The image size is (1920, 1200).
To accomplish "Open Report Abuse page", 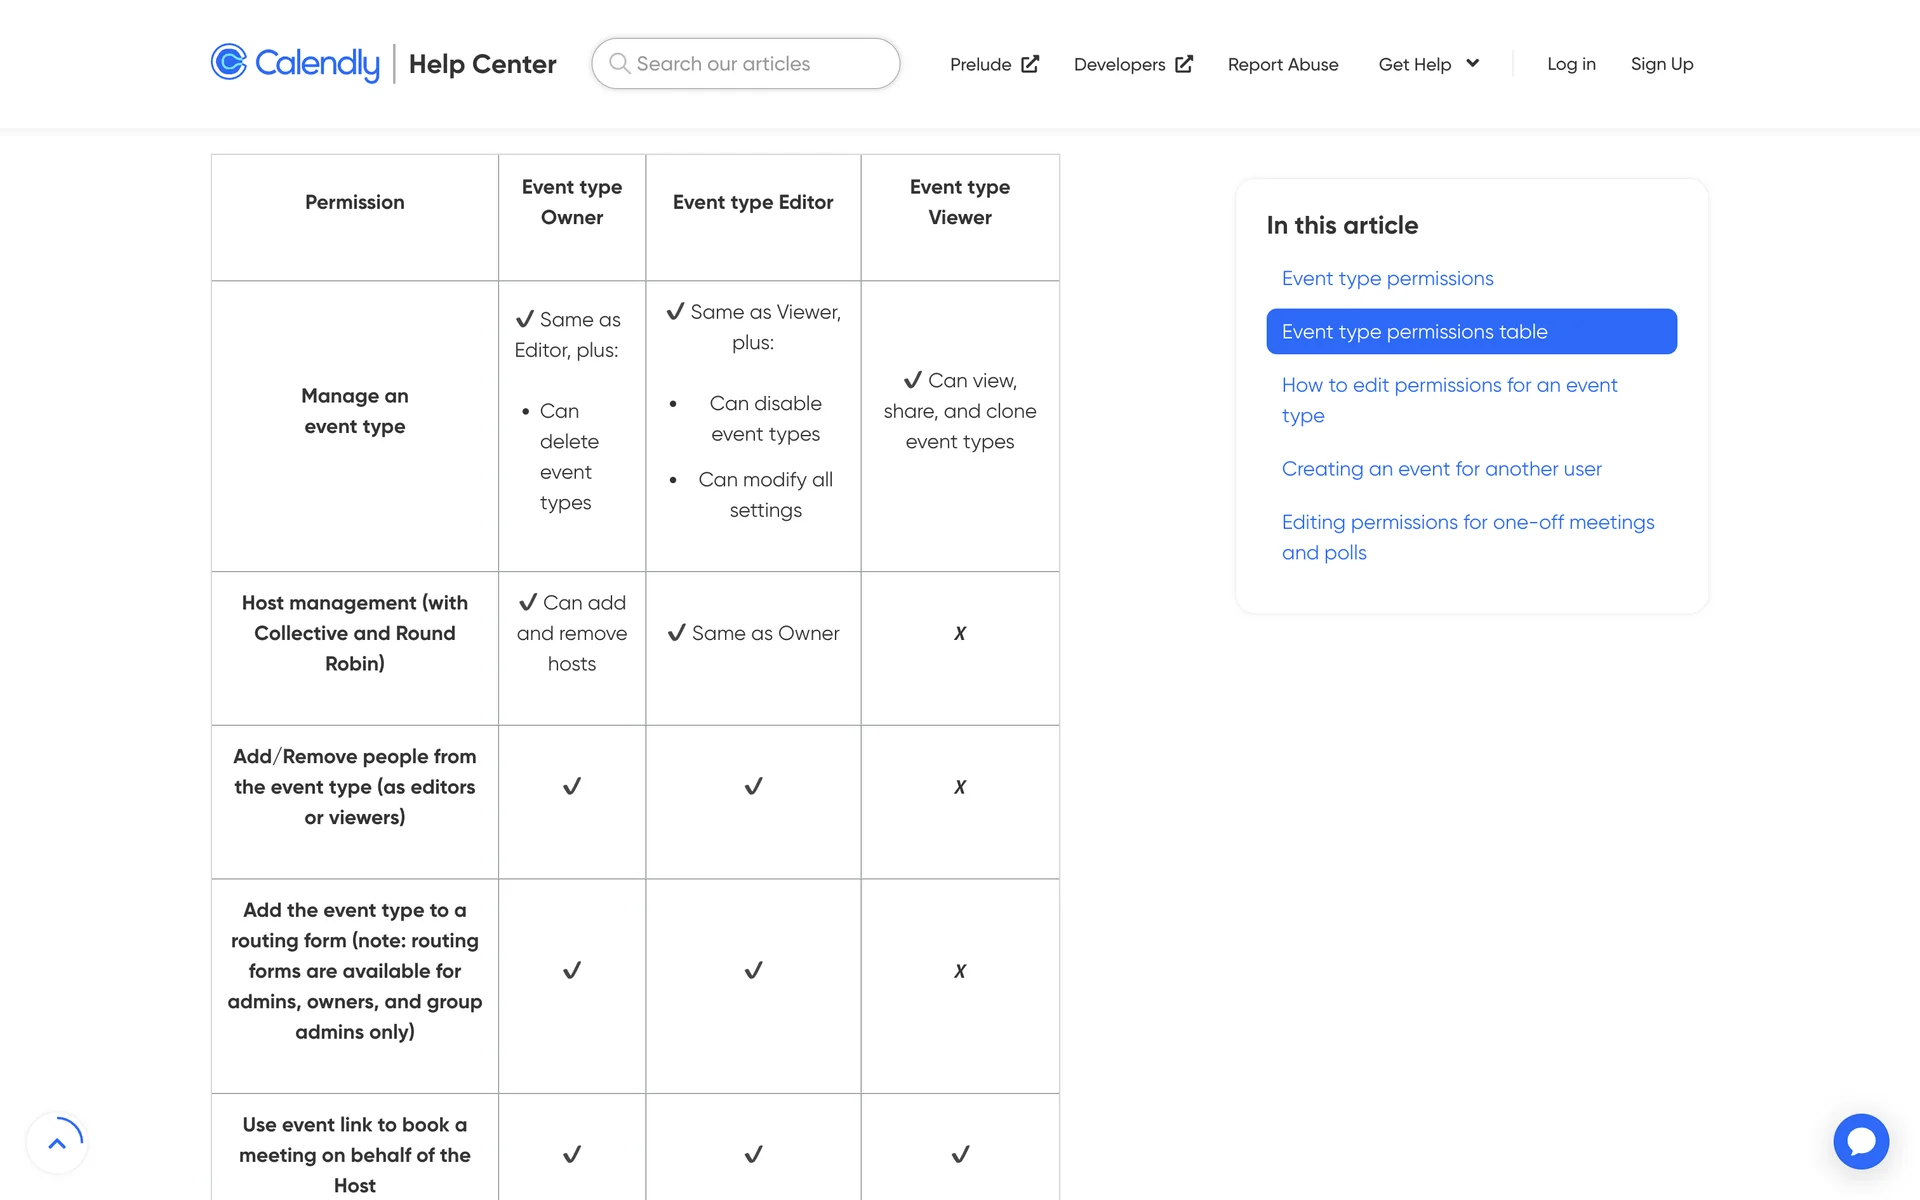I will (x=1282, y=64).
